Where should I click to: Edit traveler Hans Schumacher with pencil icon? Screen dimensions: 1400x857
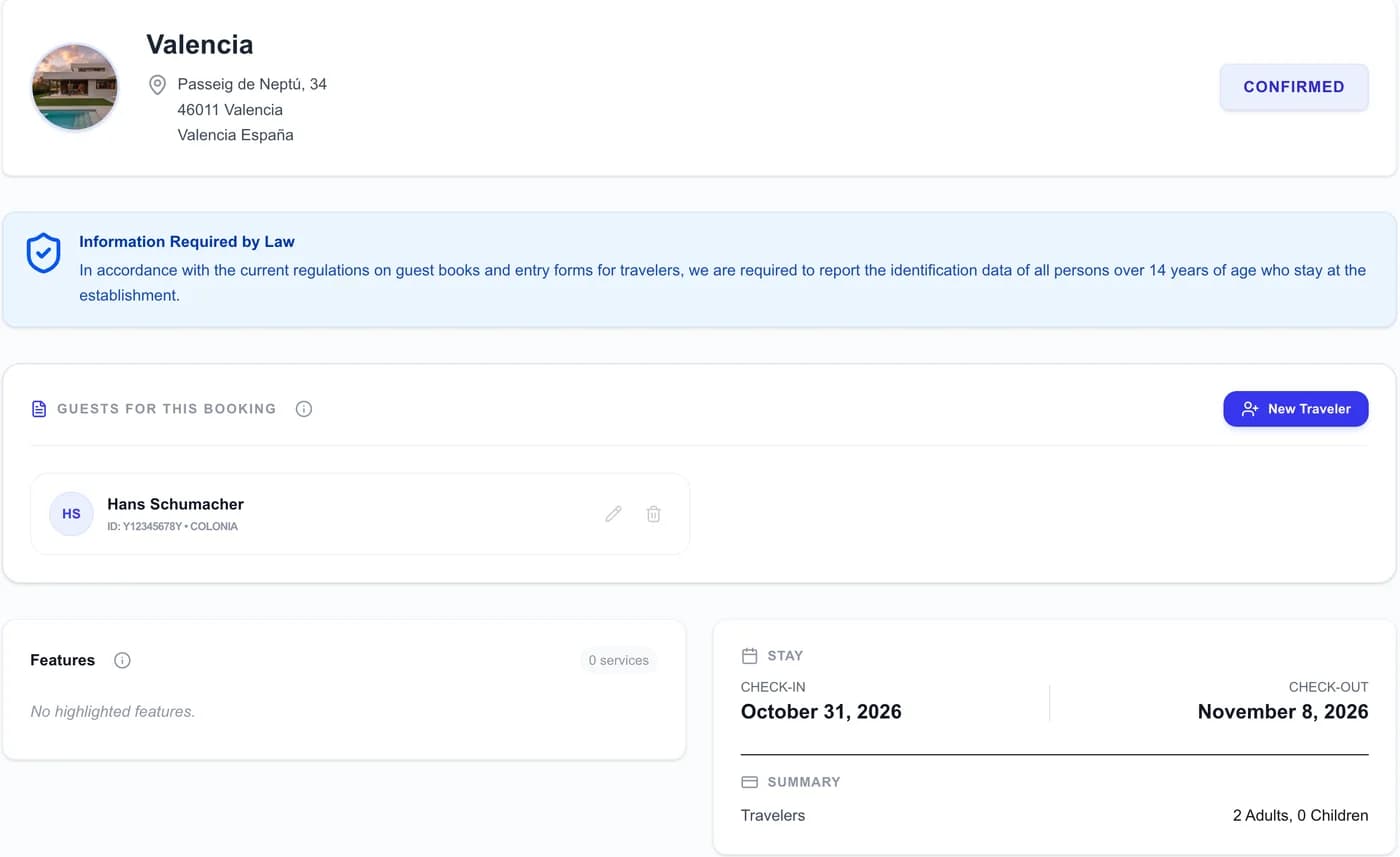tap(613, 514)
